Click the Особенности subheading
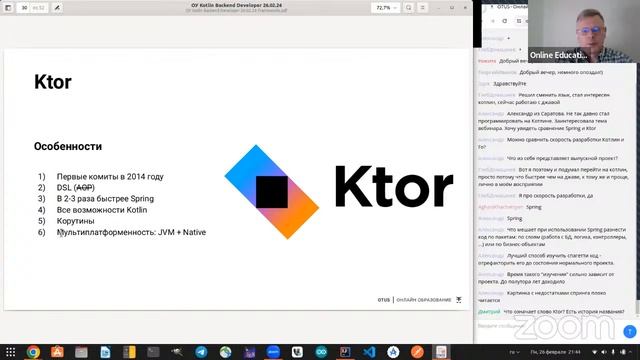The height and width of the screenshot is (360, 640). pos(68,146)
